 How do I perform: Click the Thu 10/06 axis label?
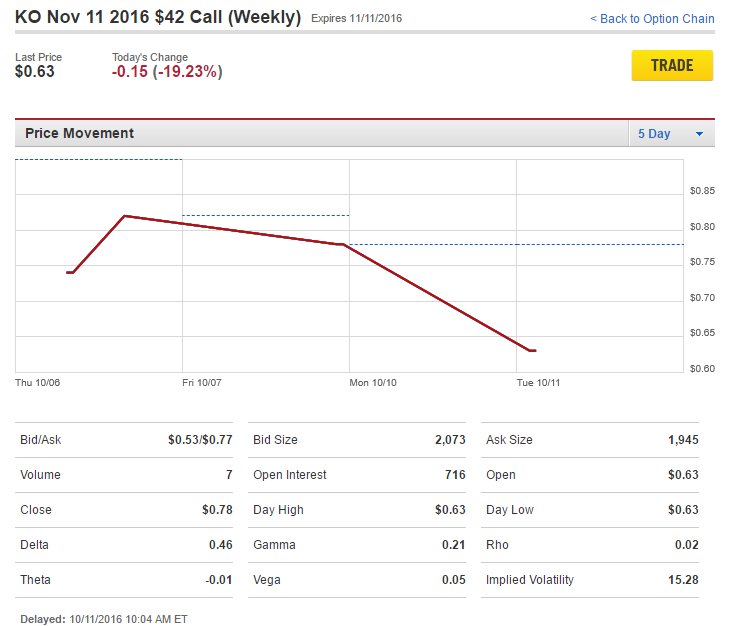(x=38, y=383)
